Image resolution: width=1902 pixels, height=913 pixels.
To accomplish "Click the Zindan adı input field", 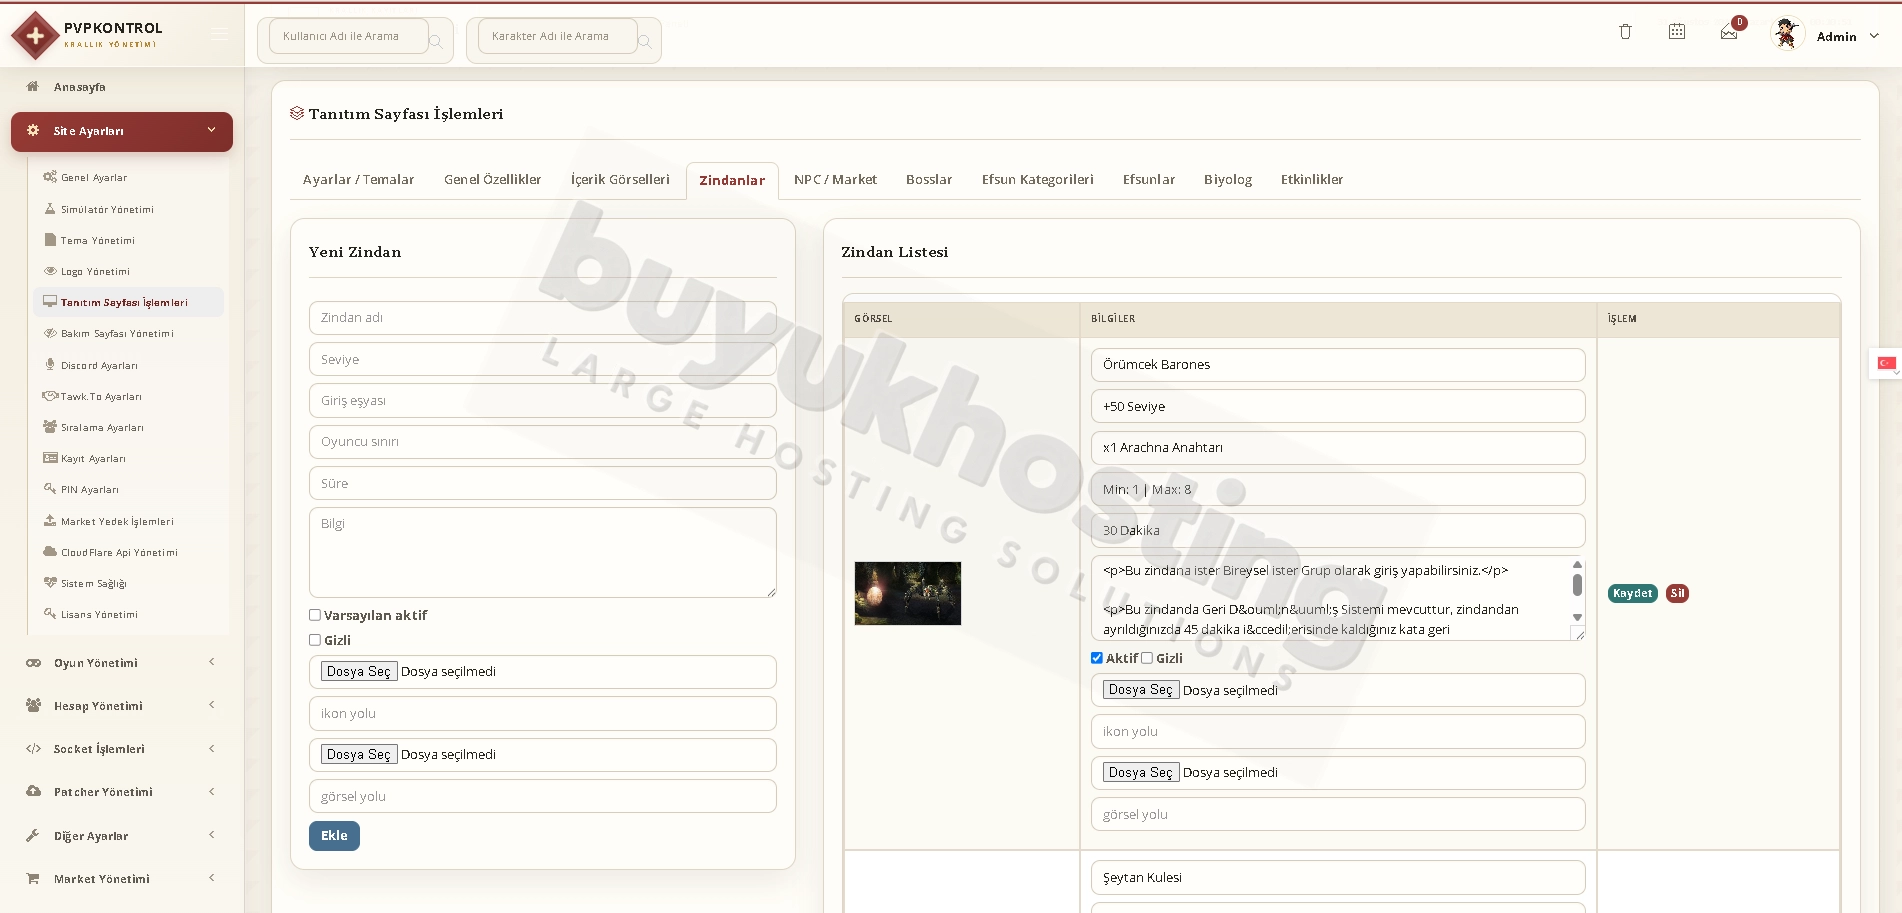I will pyautogui.click(x=543, y=318).
